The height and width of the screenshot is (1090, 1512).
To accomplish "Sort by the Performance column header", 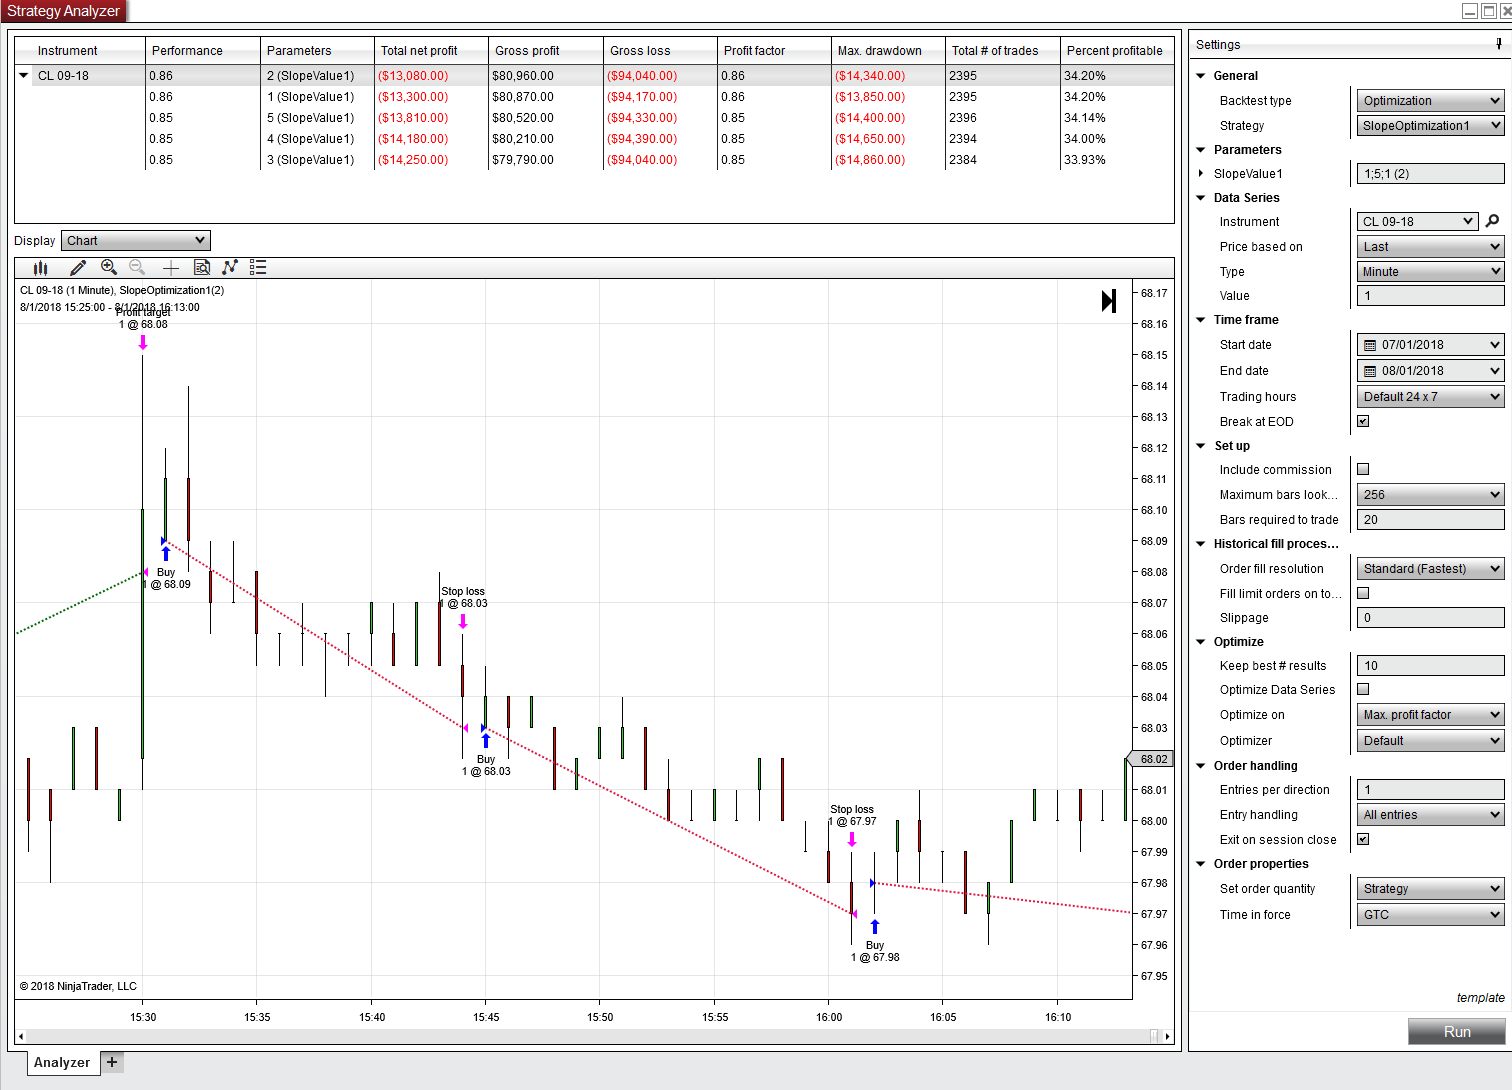I will 203,51.
